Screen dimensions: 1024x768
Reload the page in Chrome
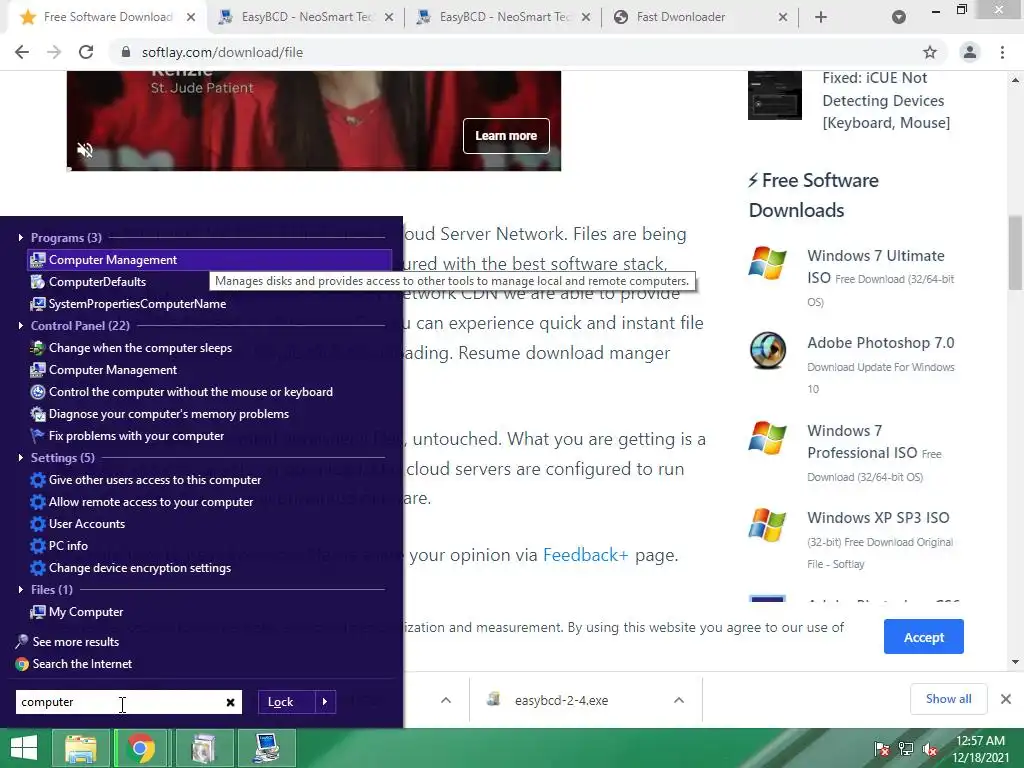point(86,52)
